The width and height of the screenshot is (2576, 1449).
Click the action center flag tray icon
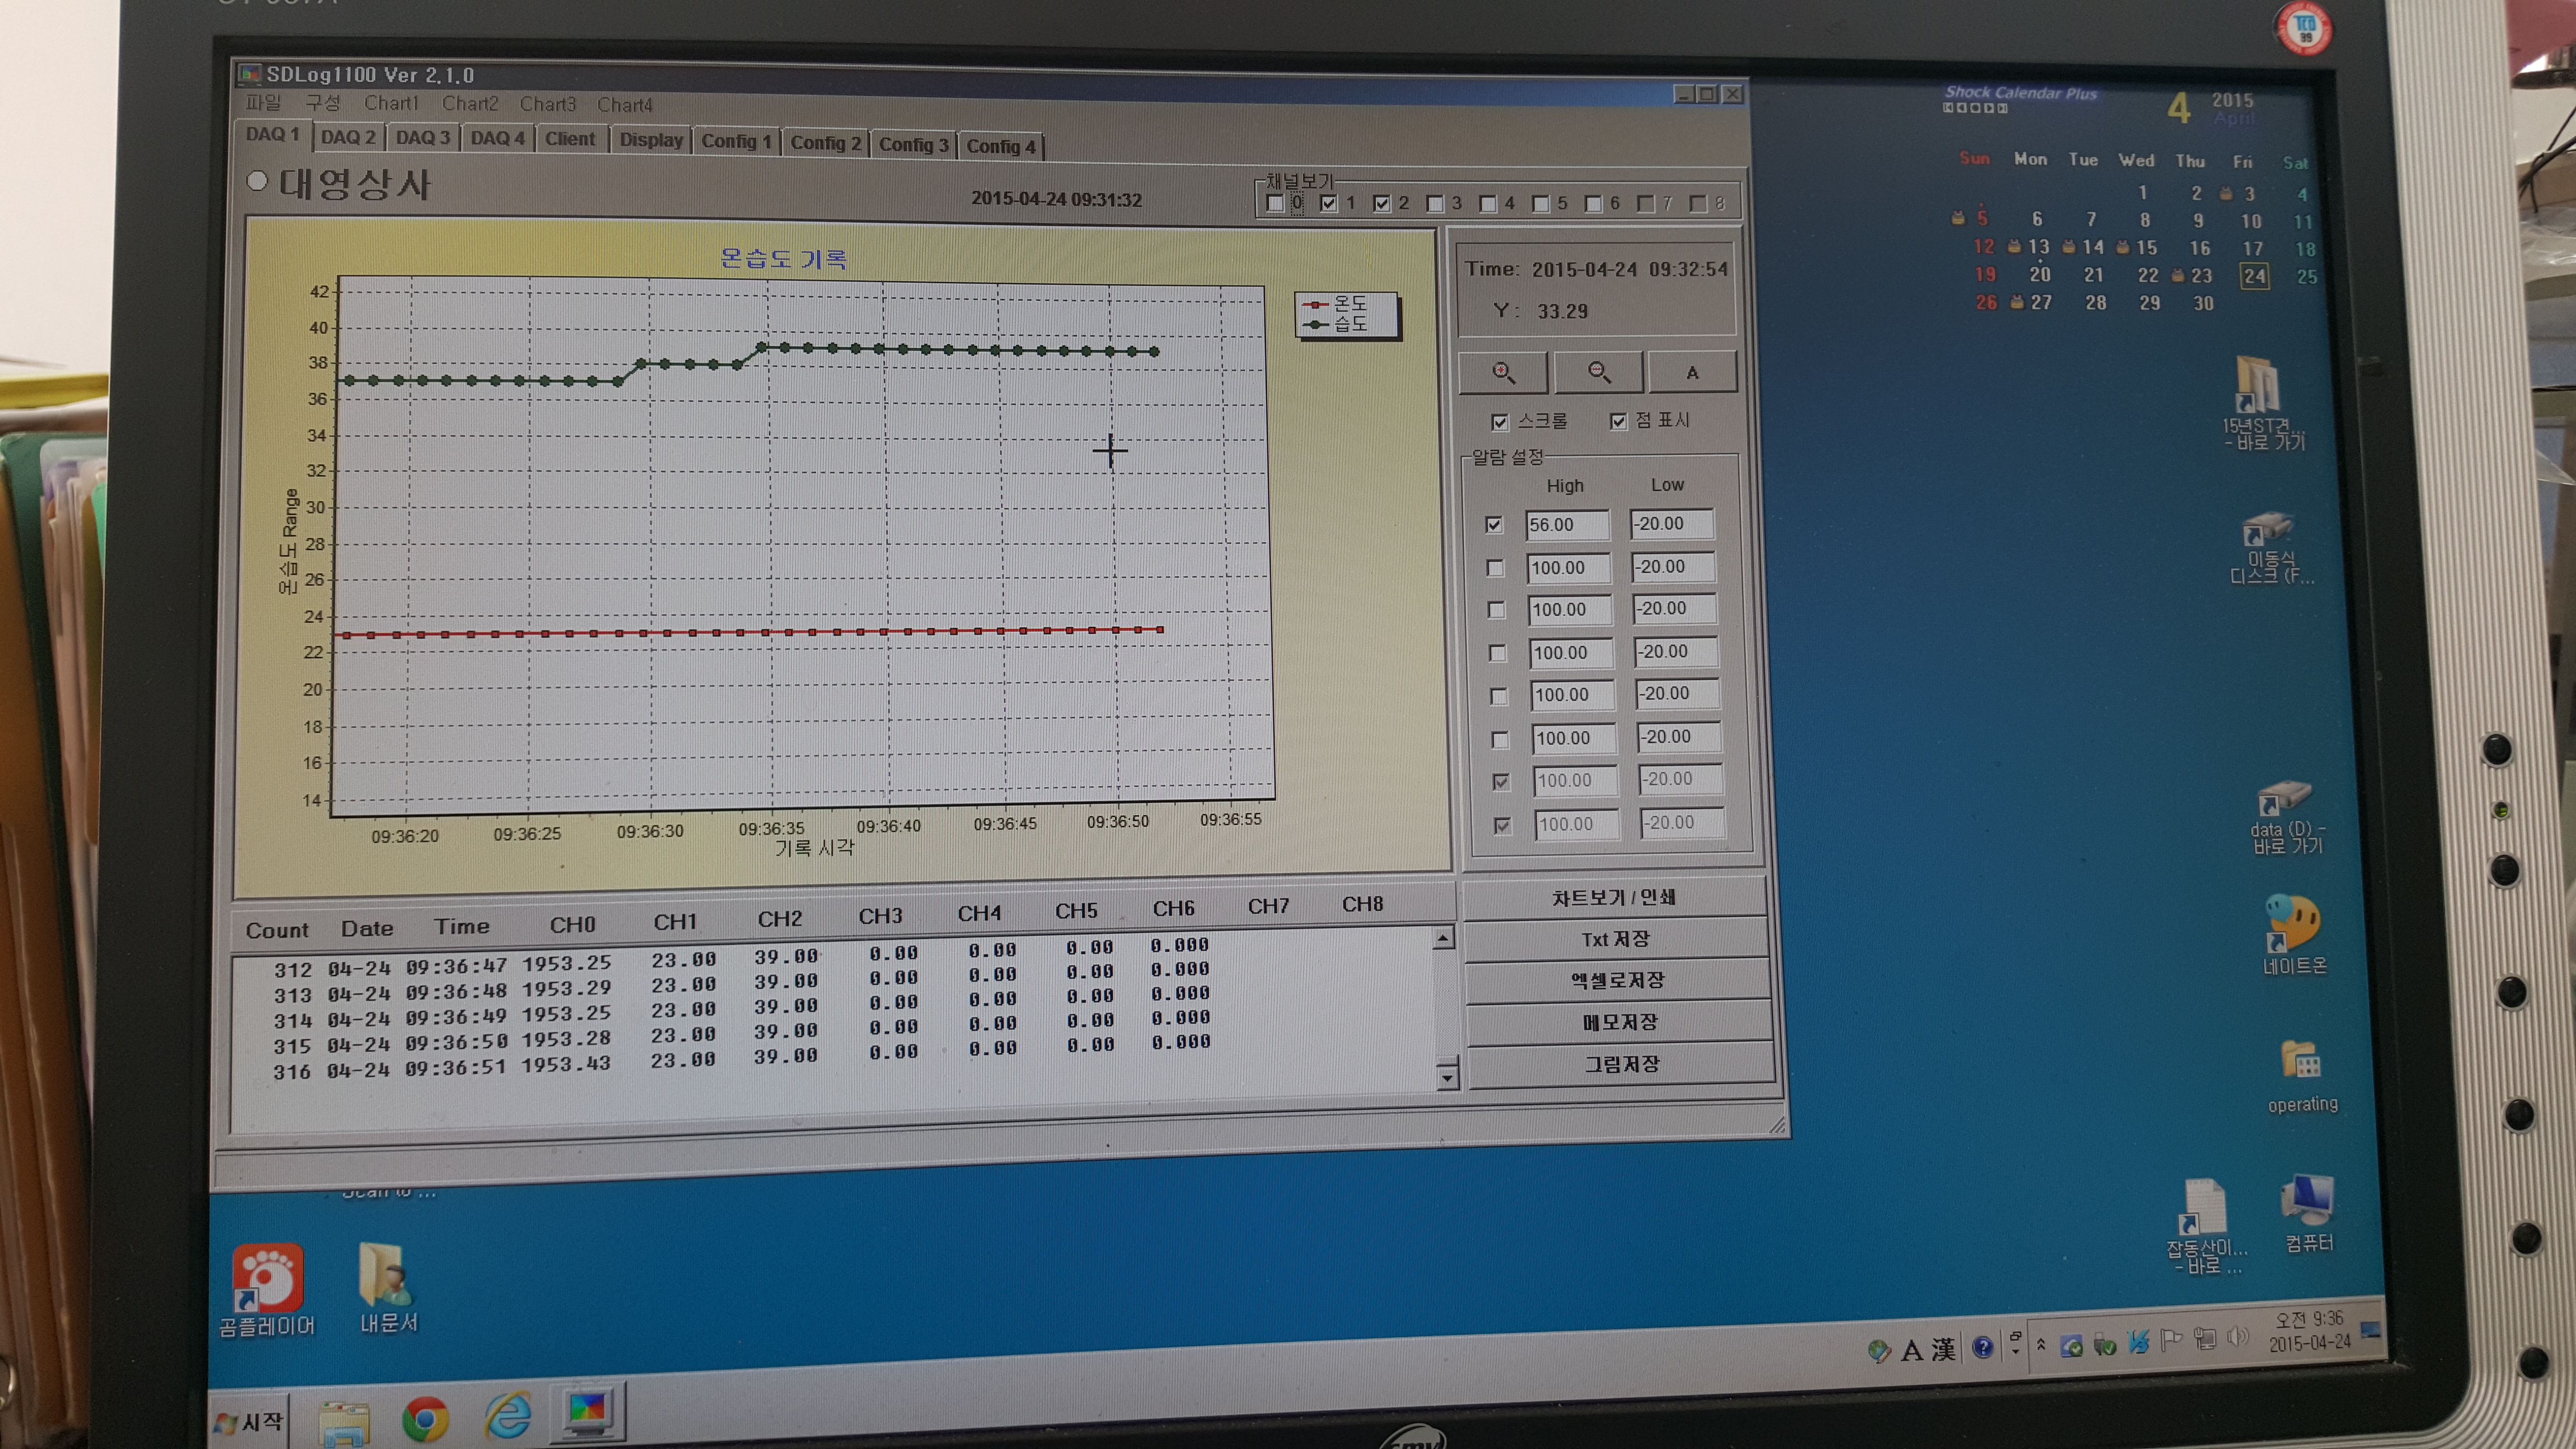[x=2170, y=1341]
